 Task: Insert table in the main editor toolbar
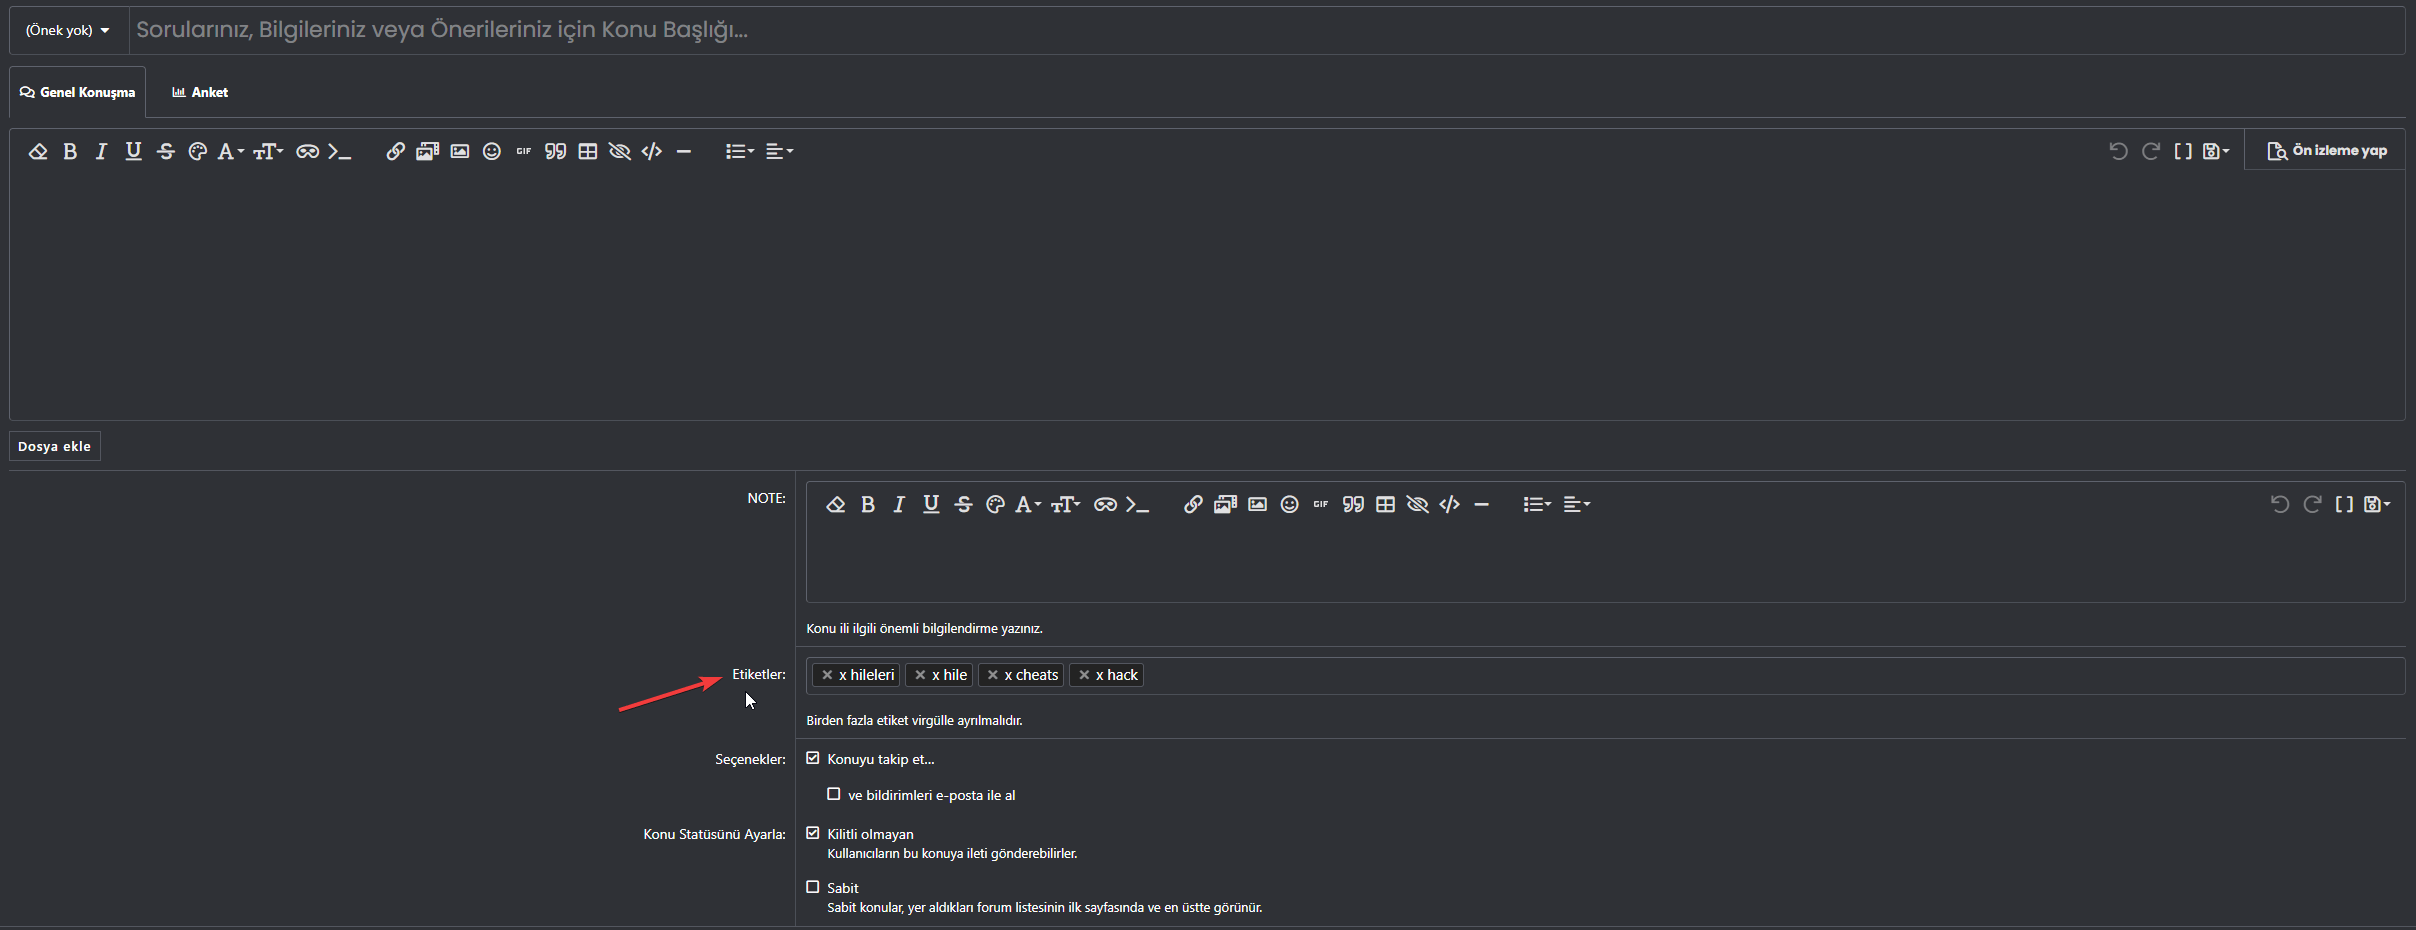[x=588, y=151]
